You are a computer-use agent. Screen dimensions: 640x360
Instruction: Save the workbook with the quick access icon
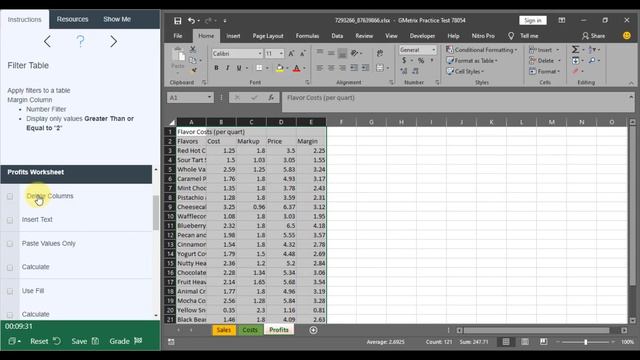(x=178, y=20)
